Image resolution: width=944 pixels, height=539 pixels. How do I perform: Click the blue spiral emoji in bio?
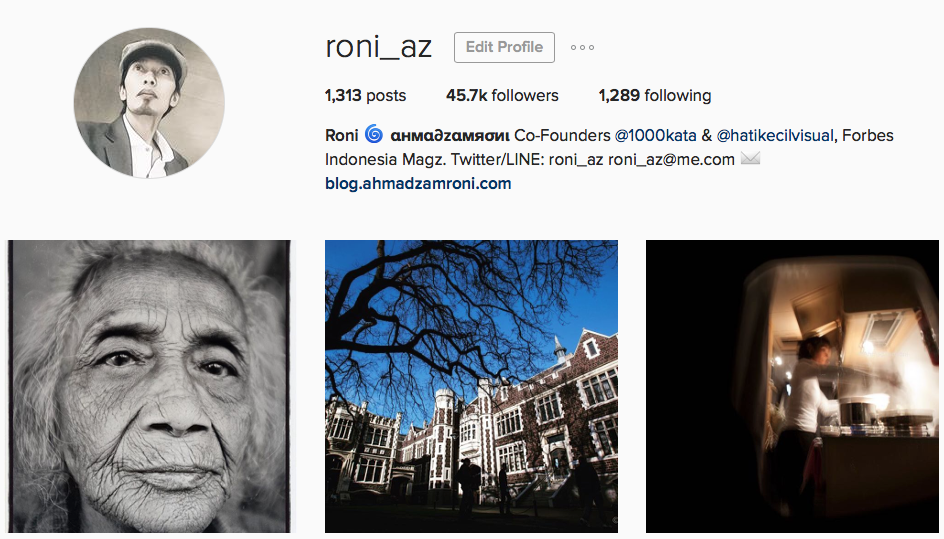coord(374,134)
